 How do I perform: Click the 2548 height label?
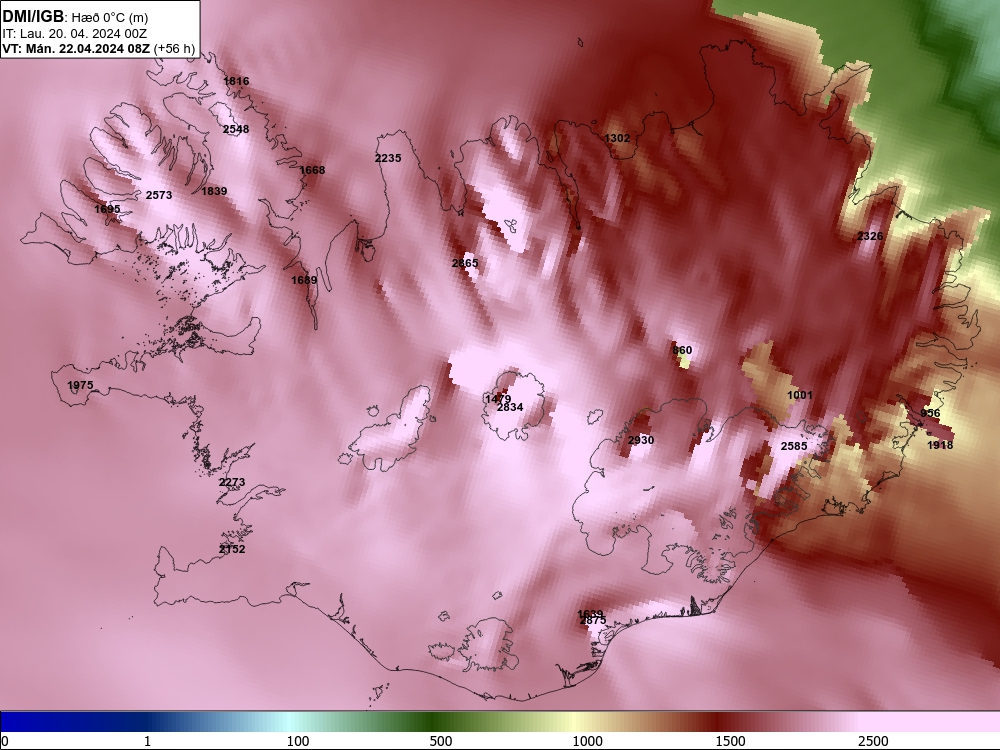coord(236,129)
